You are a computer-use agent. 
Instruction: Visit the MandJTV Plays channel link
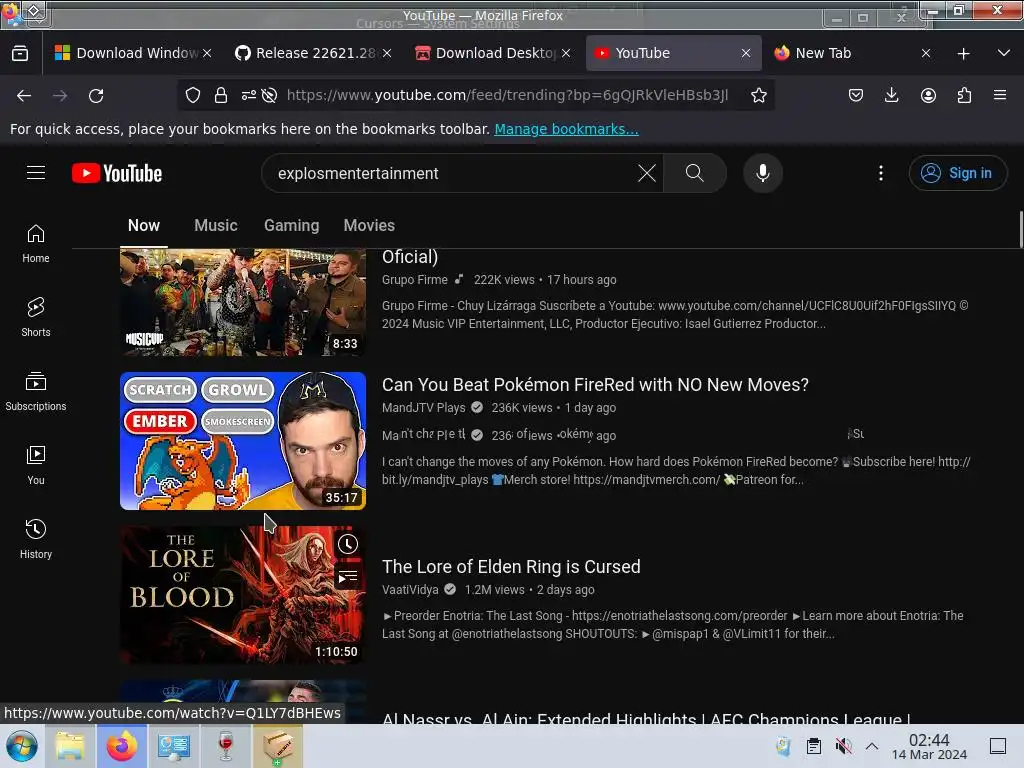pyautogui.click(x=423, y=408)
